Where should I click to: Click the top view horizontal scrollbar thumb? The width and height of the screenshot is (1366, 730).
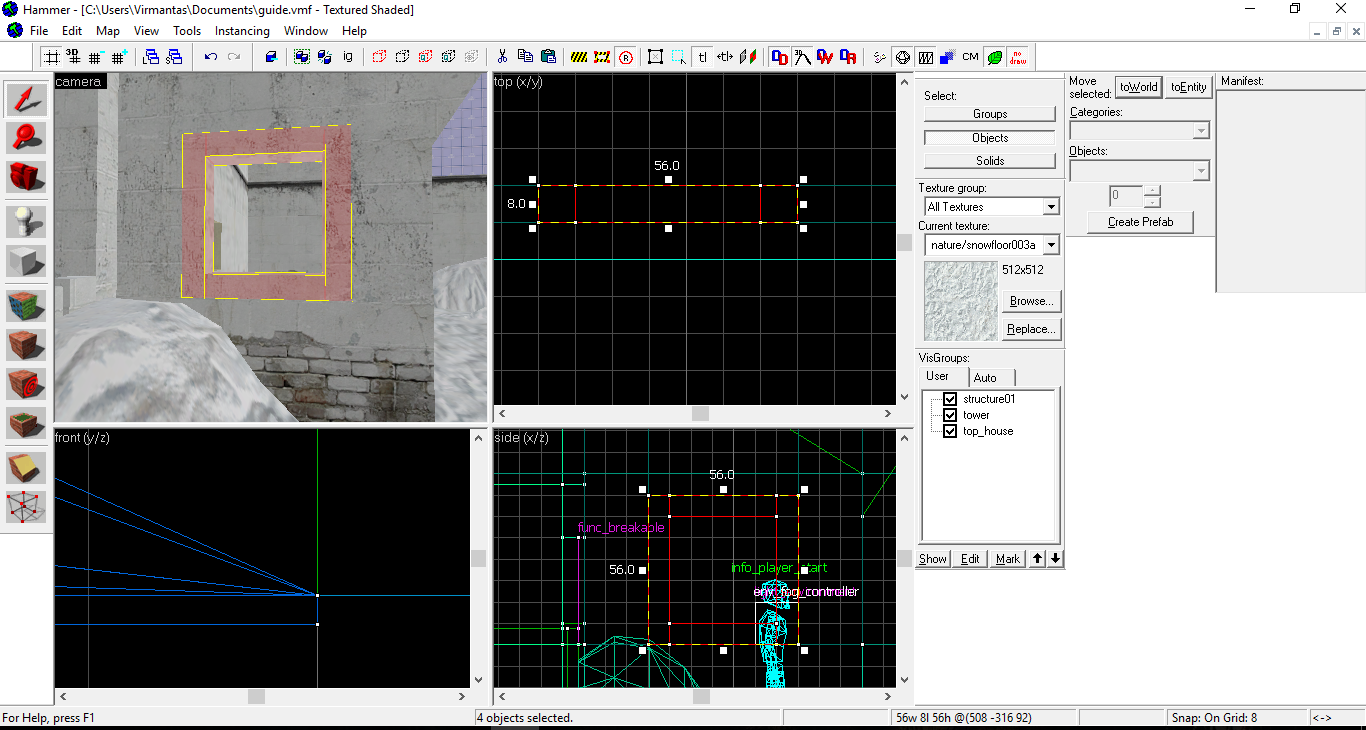tap(700, 413)
